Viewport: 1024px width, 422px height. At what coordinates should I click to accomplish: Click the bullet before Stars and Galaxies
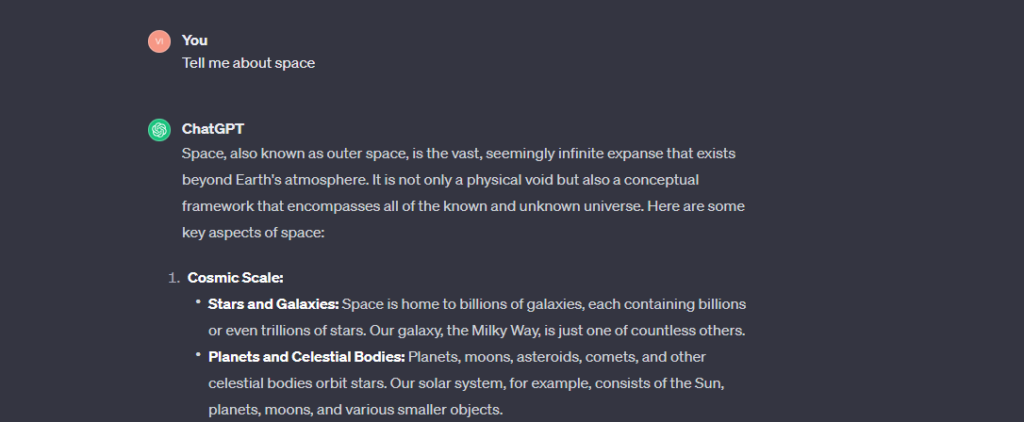(x=199, y=302)
